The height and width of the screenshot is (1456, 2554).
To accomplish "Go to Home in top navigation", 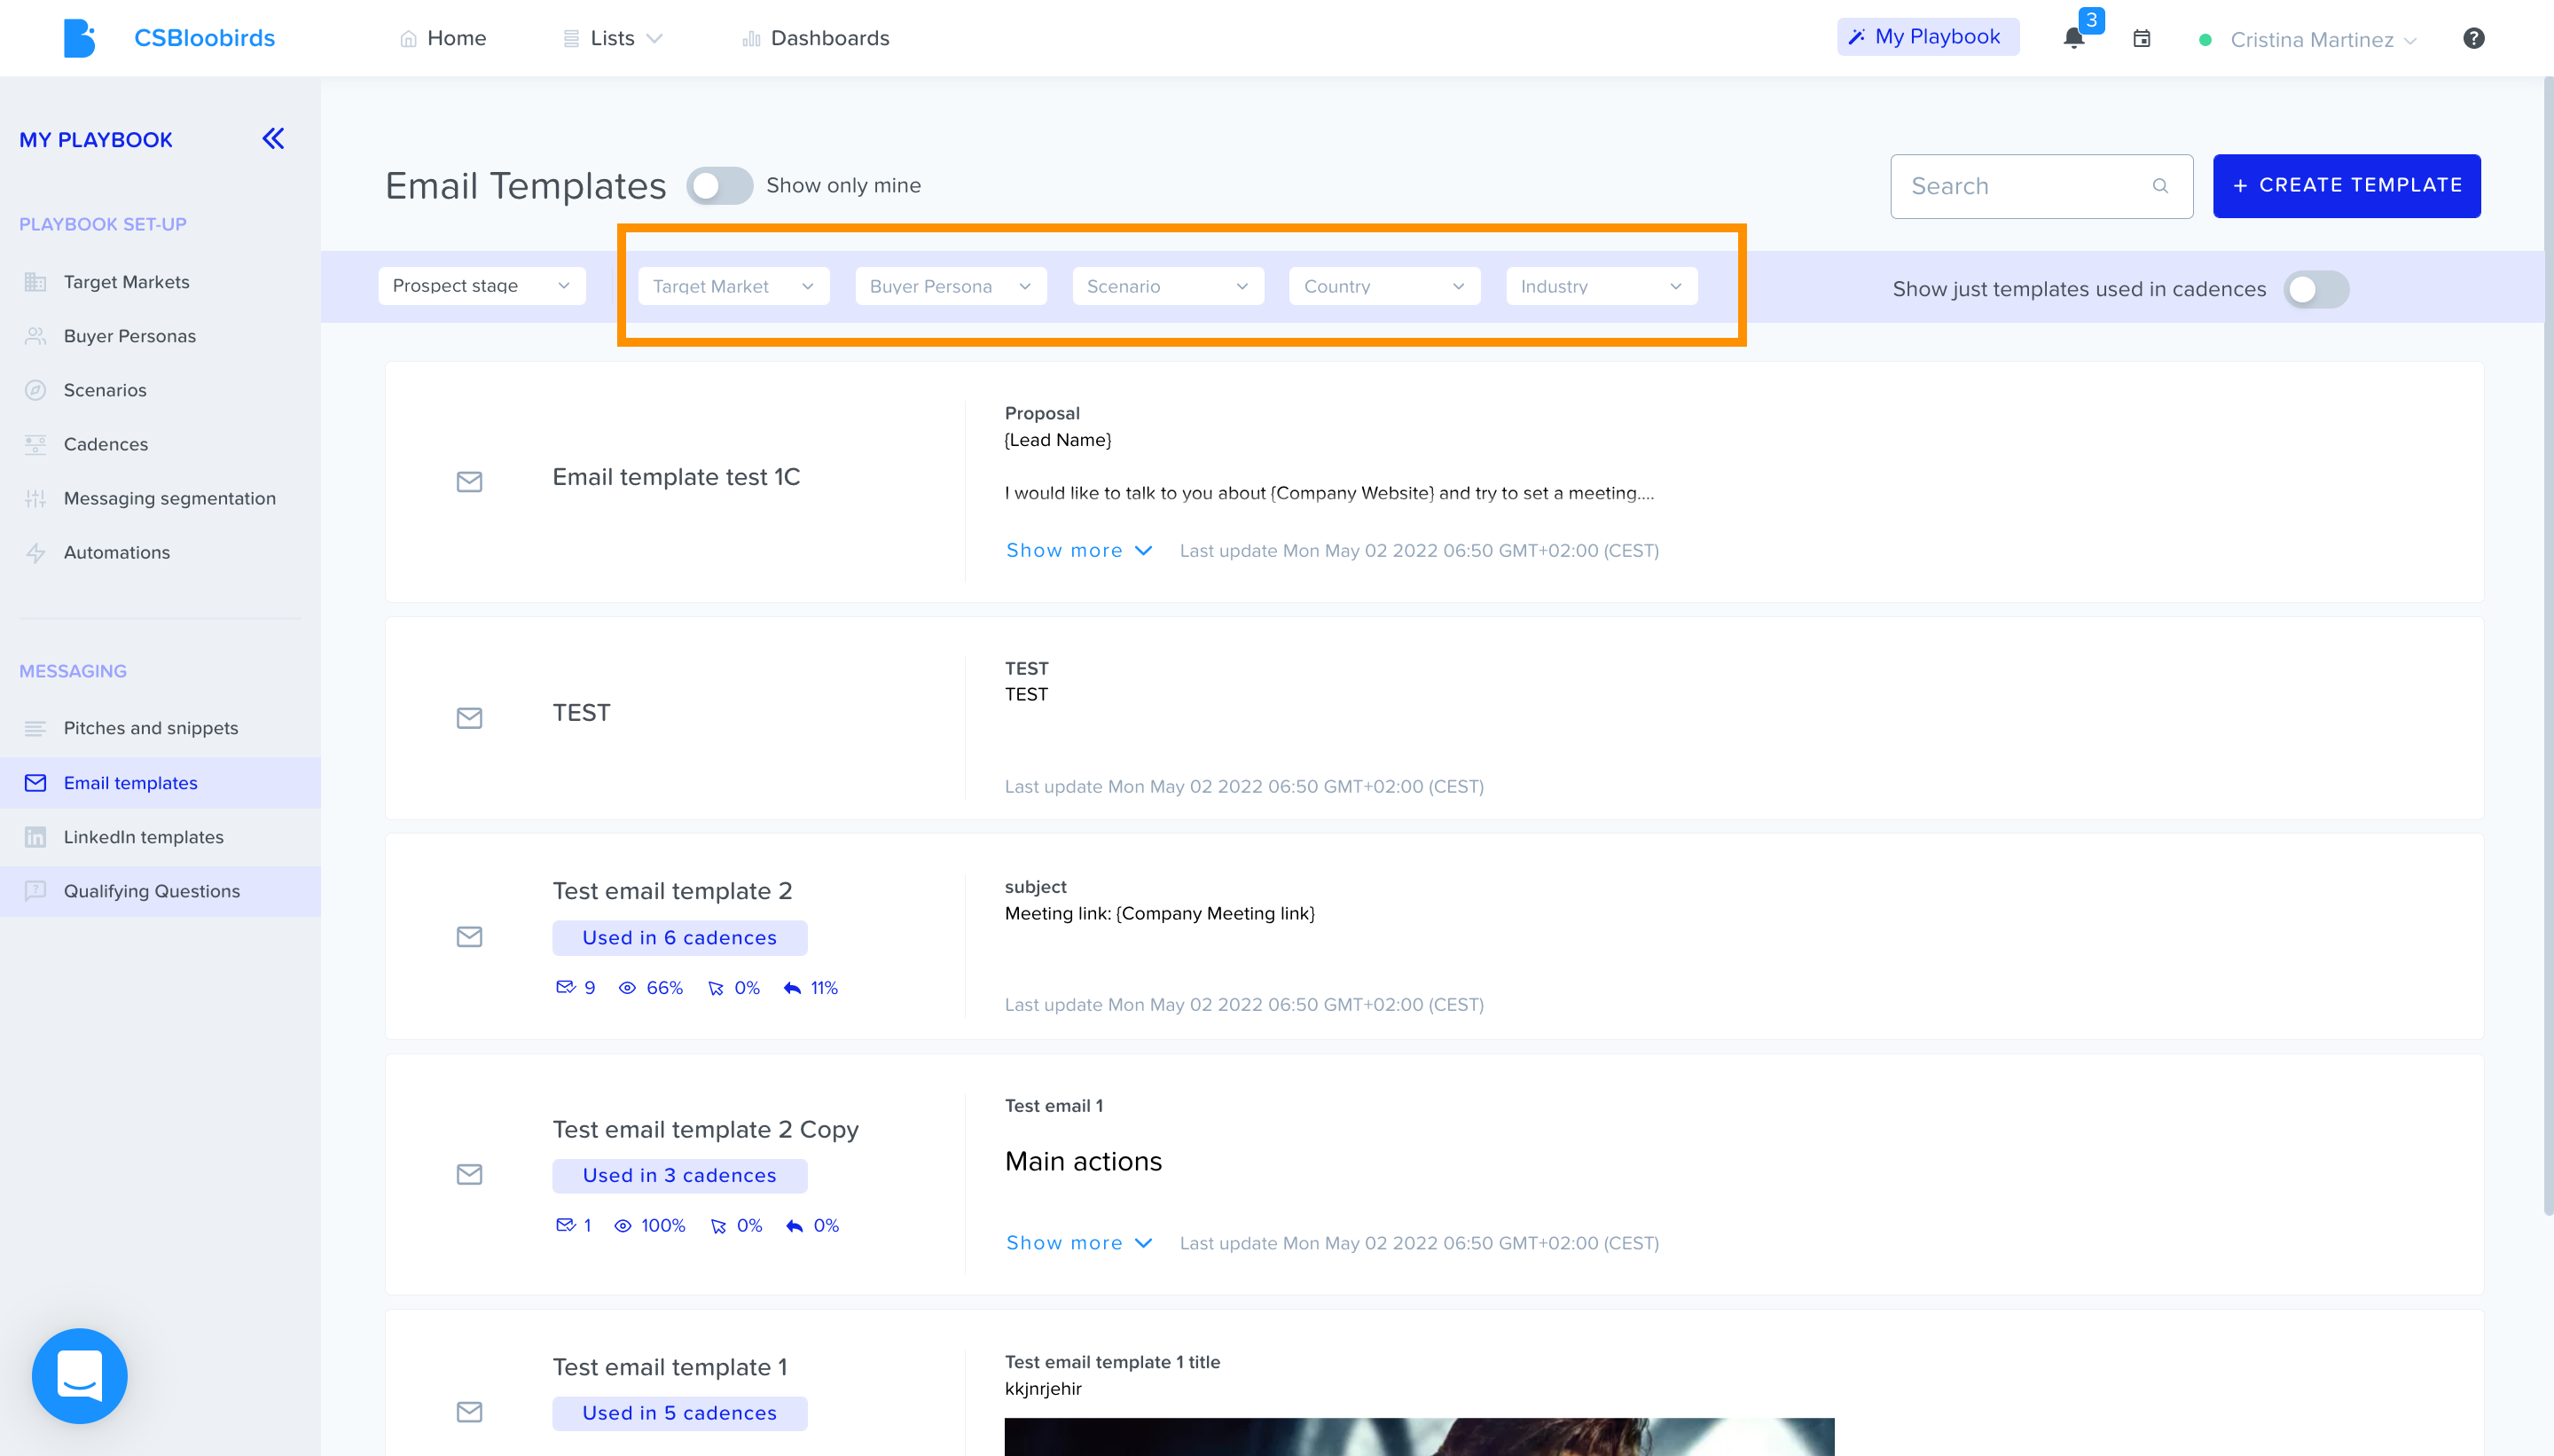I will tap(443, 38).
